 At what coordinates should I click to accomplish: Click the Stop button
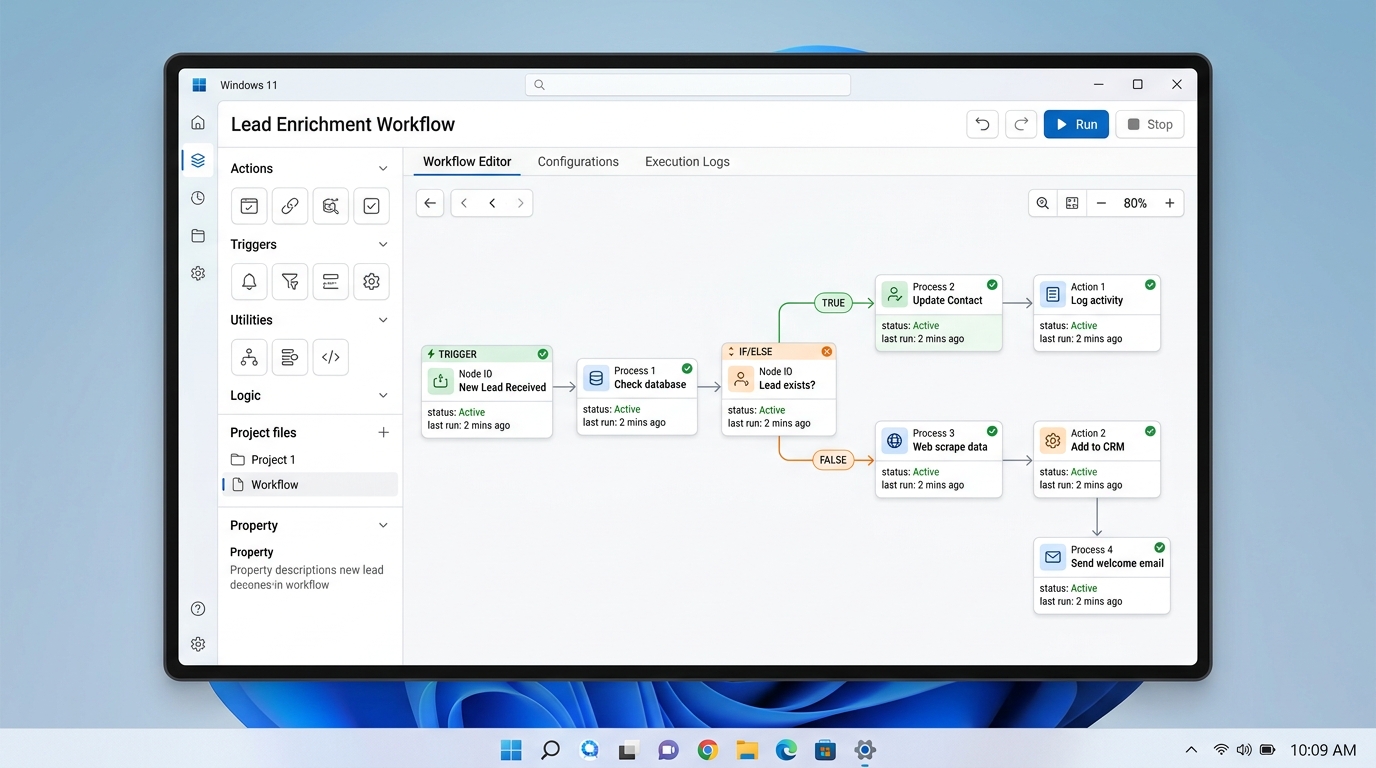click(x=1150, y=124)
